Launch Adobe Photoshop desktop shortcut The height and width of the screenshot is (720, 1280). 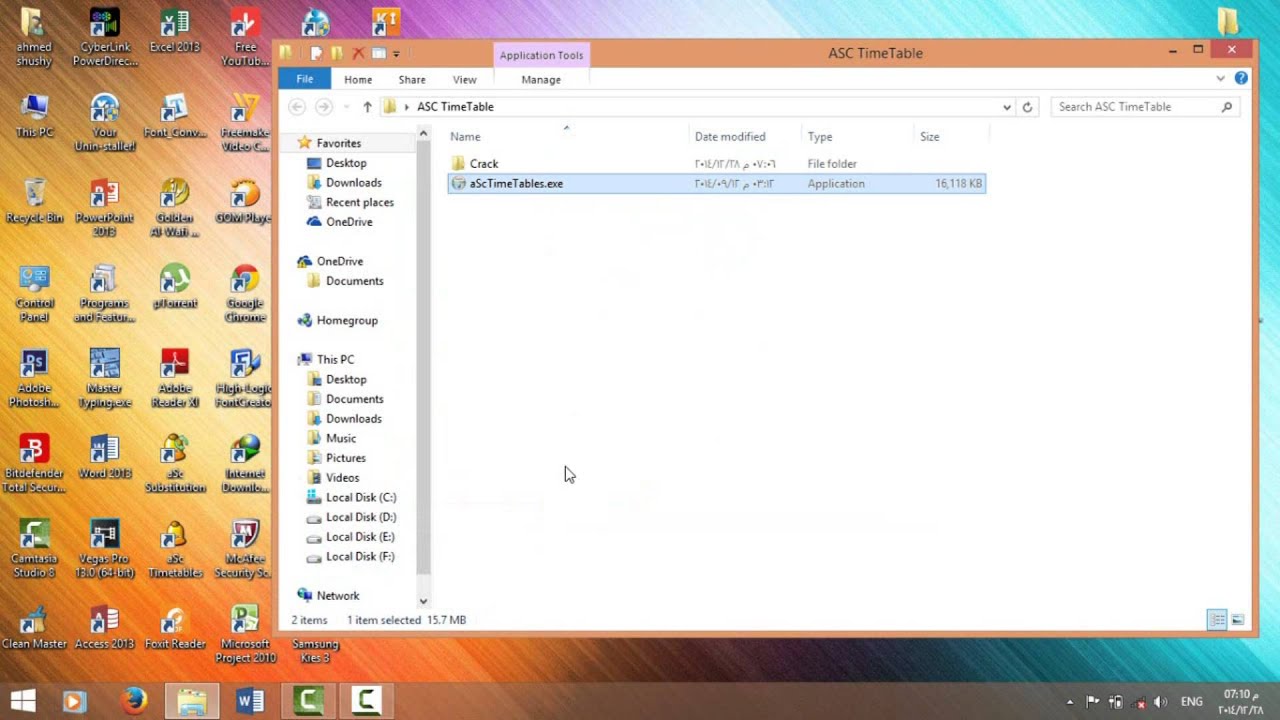click(34, 379)
